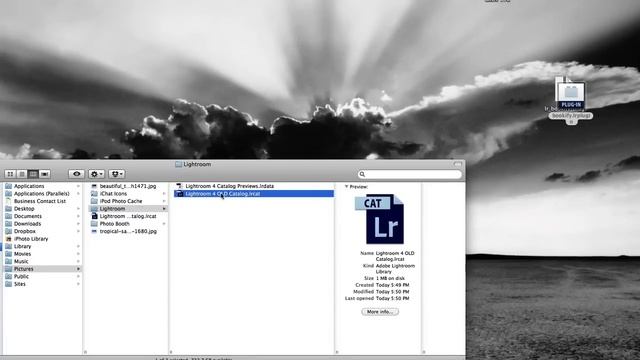Select the Pictures folder
640x360 pixels.
pos(42,269)
